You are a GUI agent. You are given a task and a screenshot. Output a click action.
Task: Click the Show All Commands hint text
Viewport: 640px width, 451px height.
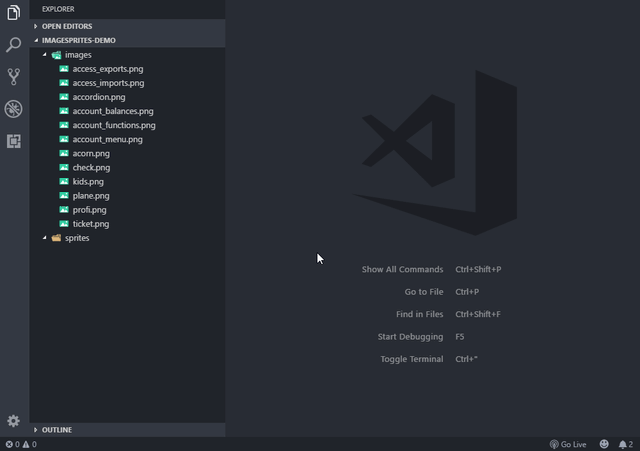[402, 269]
